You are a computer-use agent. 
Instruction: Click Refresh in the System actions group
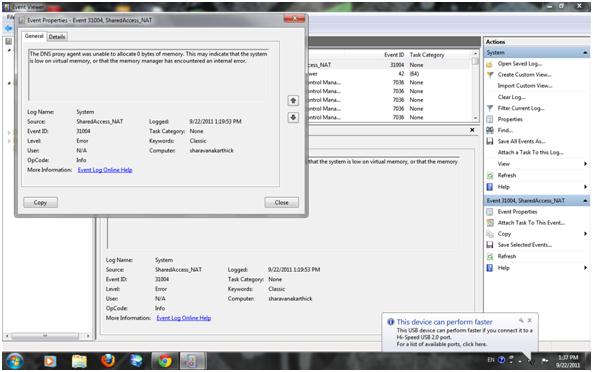506,175
